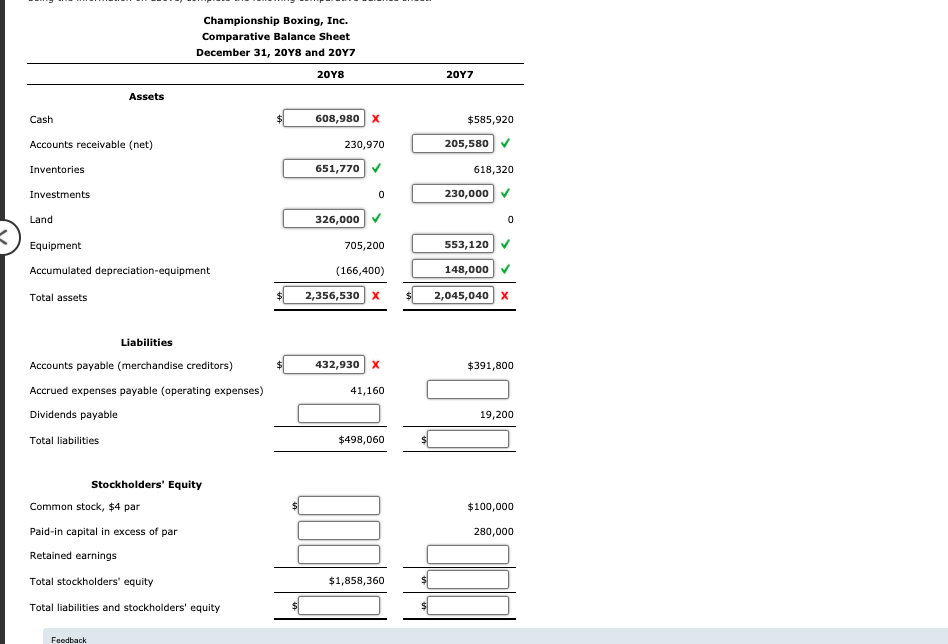Click the green check beside Inventories 20Y8
This screenshot has height=644, width=948.
tap(376, 168)
